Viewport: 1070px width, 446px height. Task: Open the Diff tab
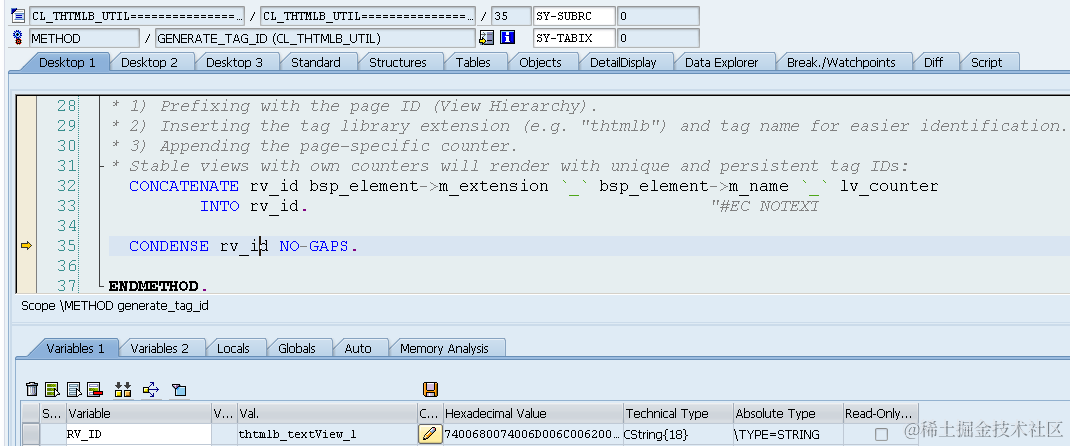coord(933,62)
